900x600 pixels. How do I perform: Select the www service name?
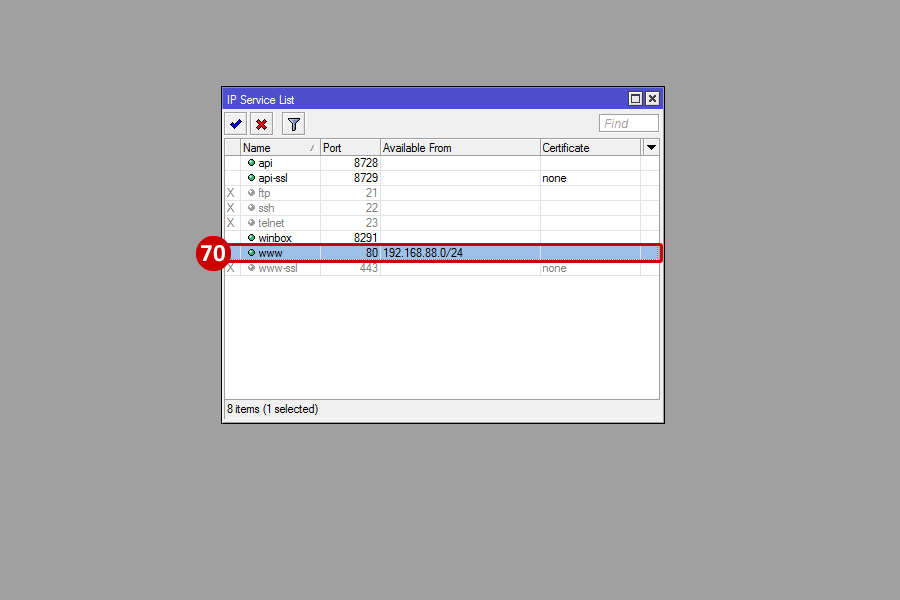270,253
